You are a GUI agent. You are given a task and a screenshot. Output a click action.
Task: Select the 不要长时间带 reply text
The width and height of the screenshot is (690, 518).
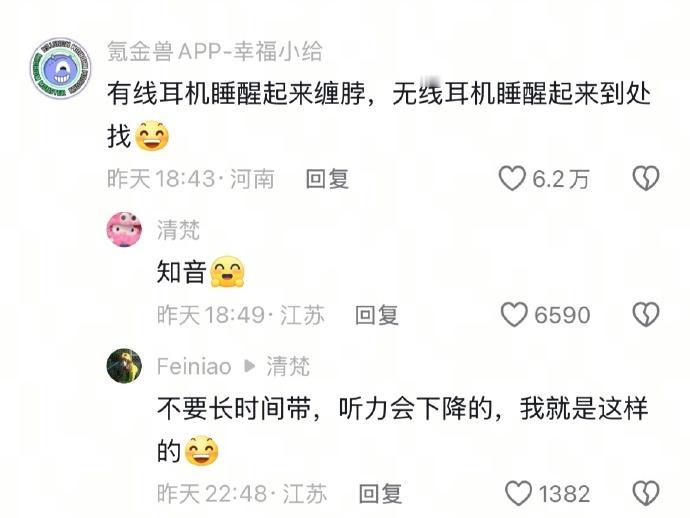(x=403, y=429)
